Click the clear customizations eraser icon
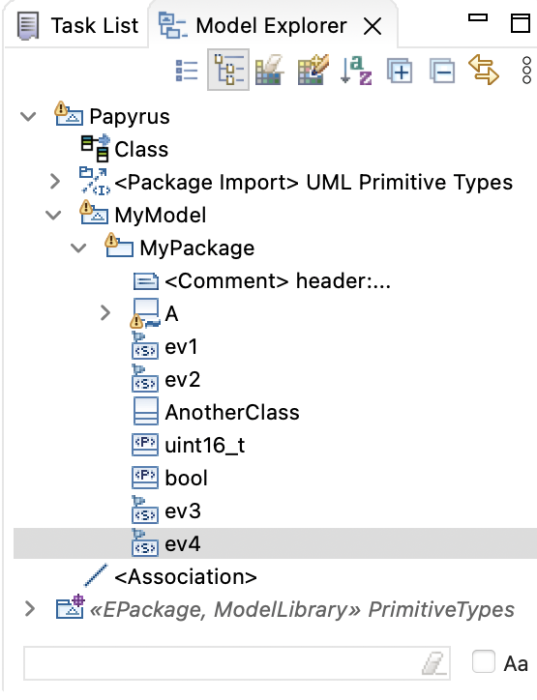537x700 pixels. coord(270,70)
